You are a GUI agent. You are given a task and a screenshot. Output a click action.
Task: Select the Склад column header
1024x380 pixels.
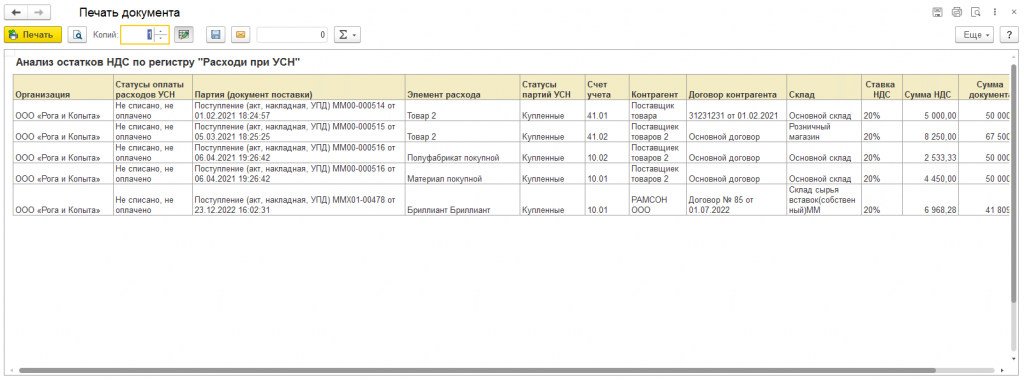(x=824, y=87)
